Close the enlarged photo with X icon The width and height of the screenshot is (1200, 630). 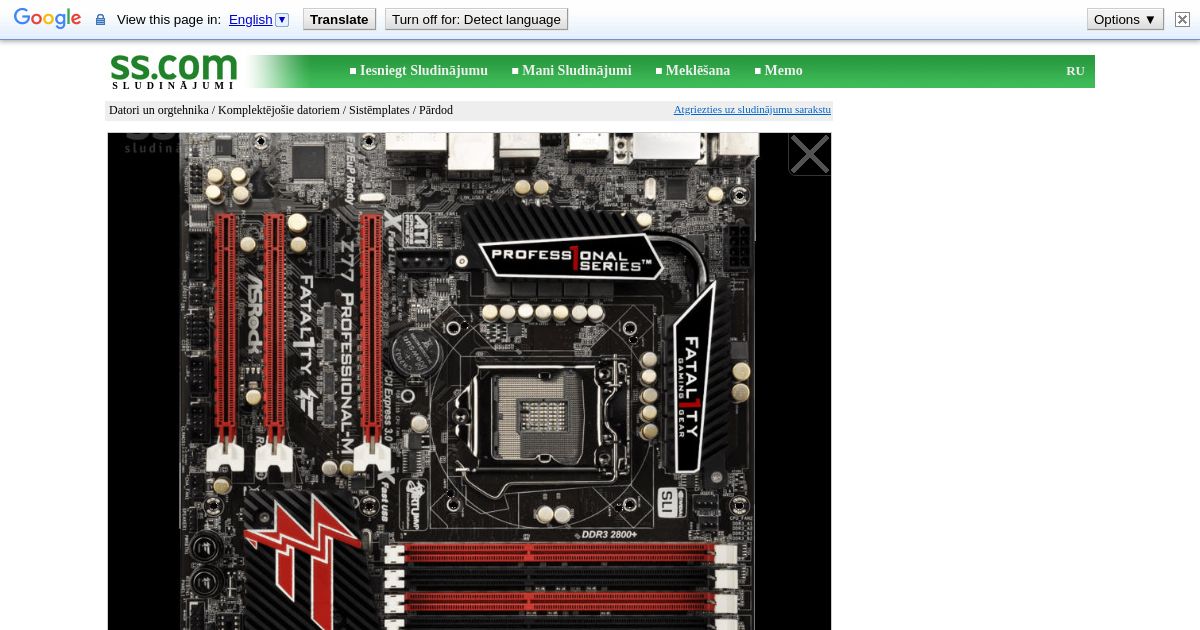pos(809,154)
